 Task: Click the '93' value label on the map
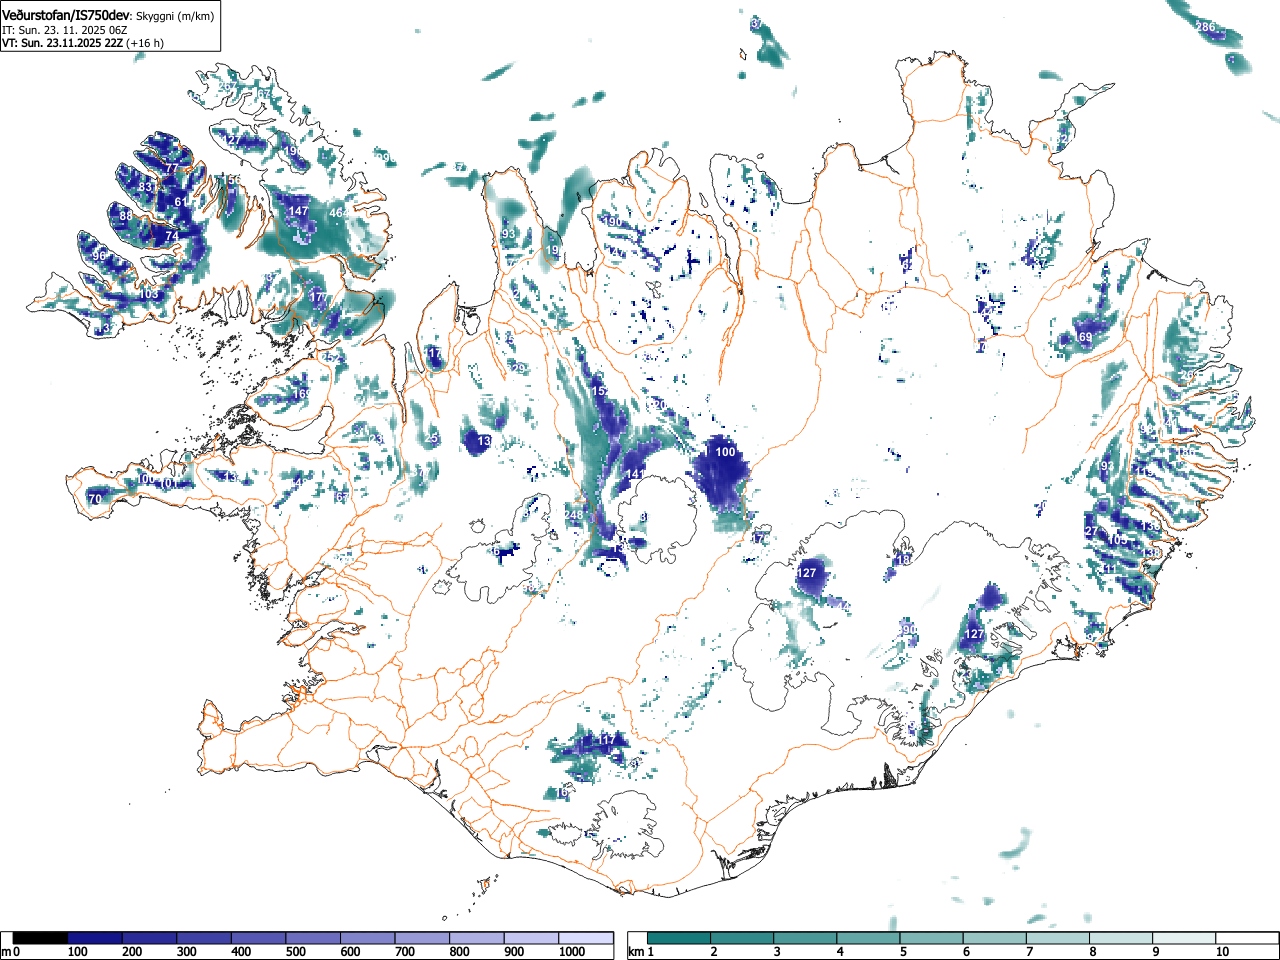point(509,234)
